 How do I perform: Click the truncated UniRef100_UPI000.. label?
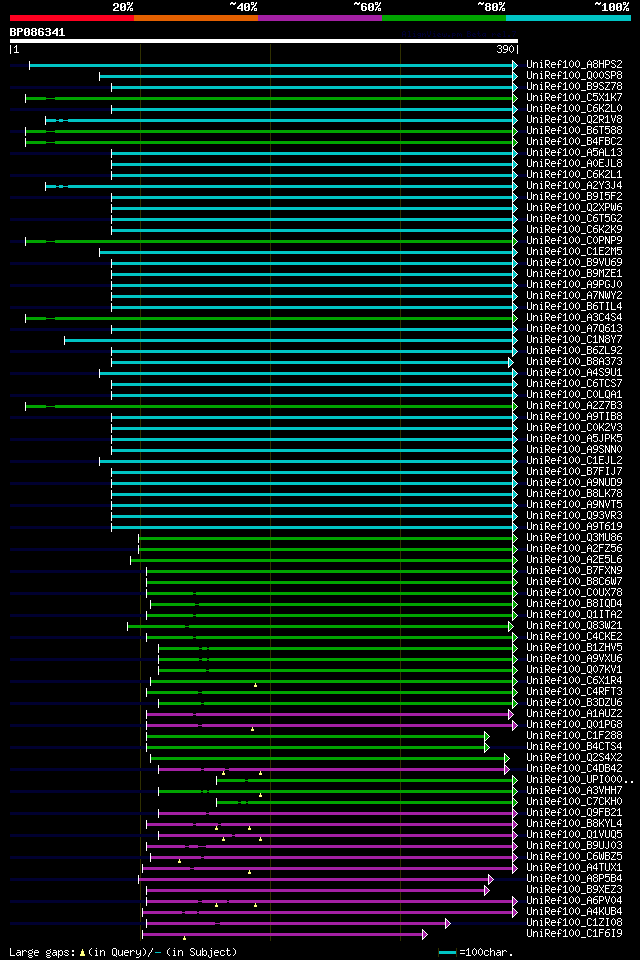coord(580,781)
